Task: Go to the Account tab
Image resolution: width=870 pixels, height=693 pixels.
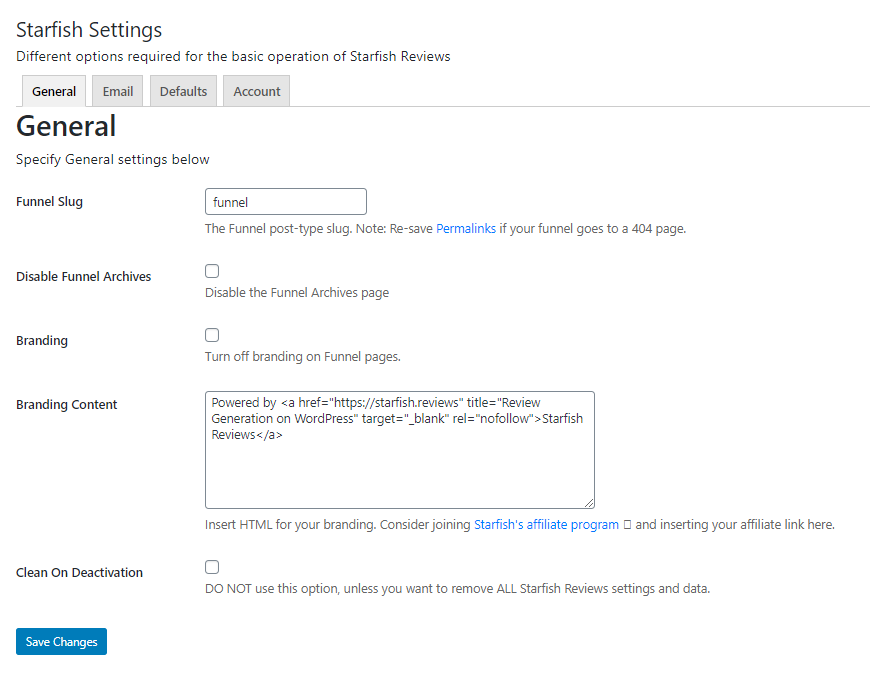Action: (x=256, y=91)
